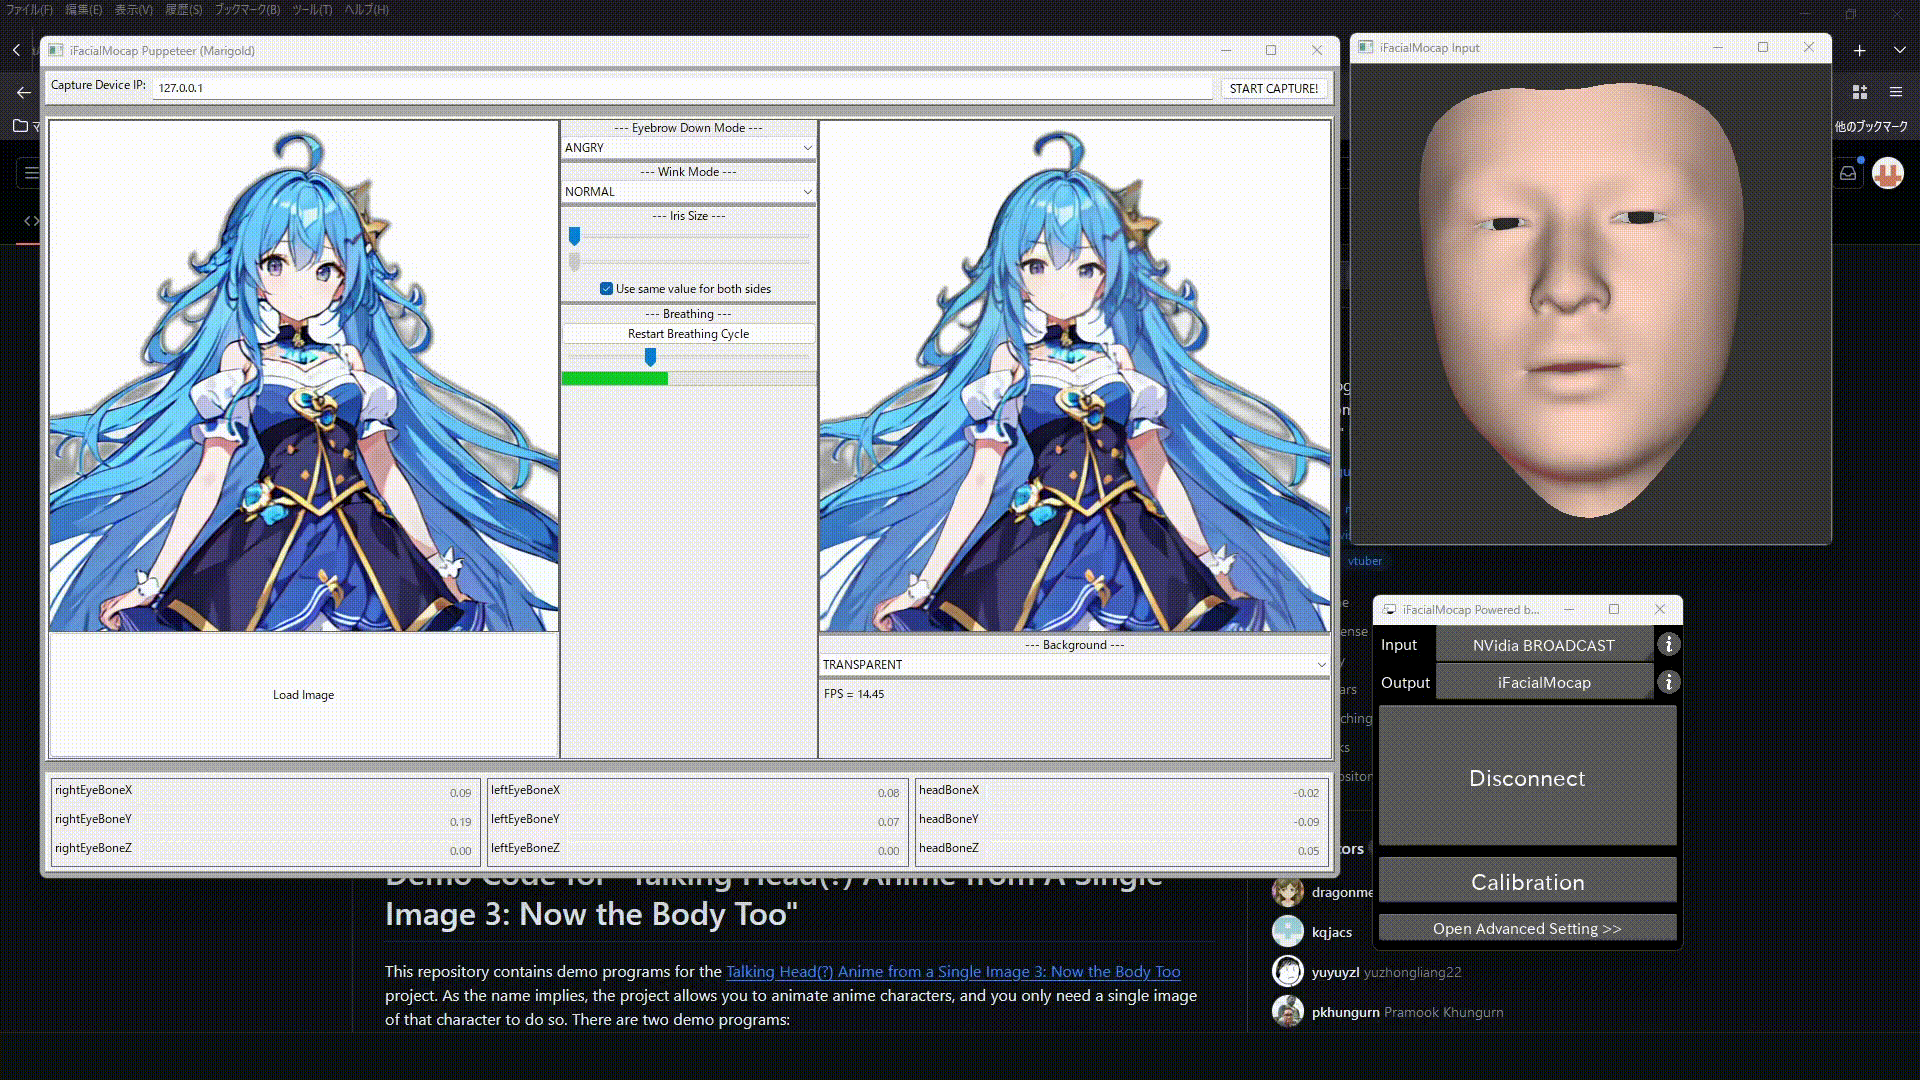Click the Disconnect button

pyautogui.click(x=1527, y=778)
